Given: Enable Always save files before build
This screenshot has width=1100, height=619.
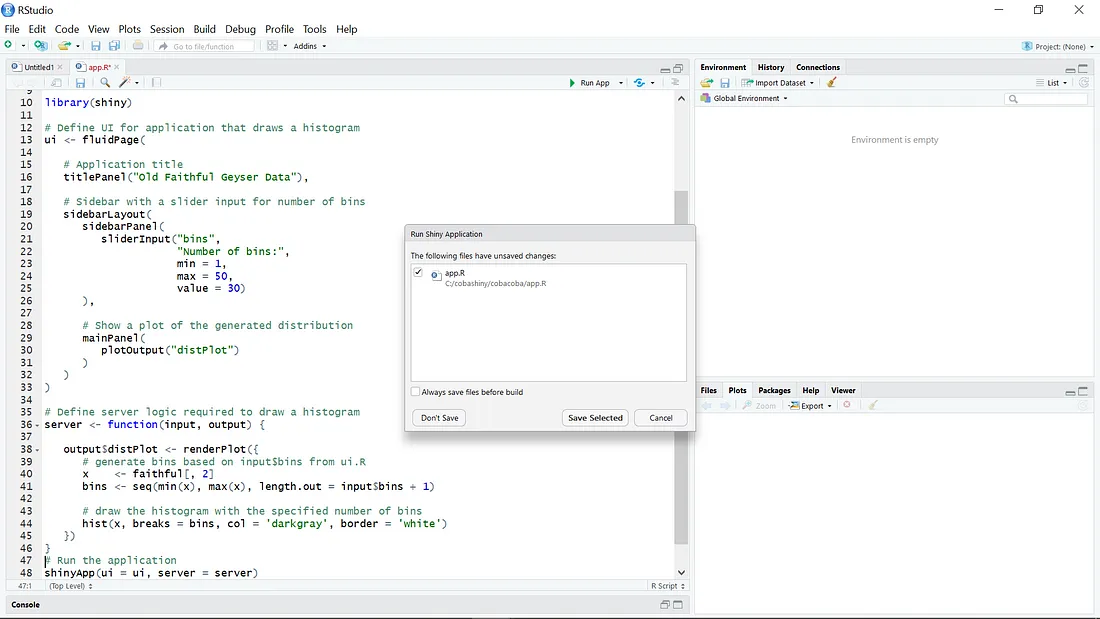Looking at the screenshot, I should tap(416, 392).
